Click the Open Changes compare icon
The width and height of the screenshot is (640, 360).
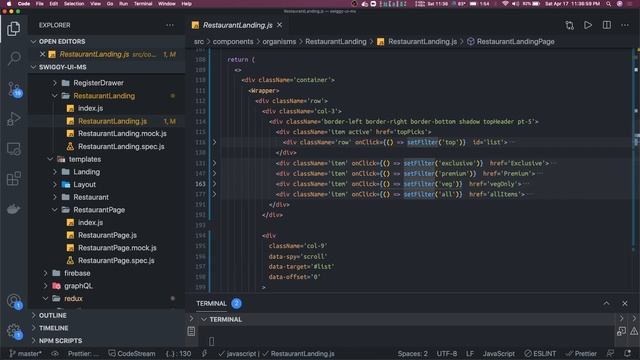click(x=569, y=25)
